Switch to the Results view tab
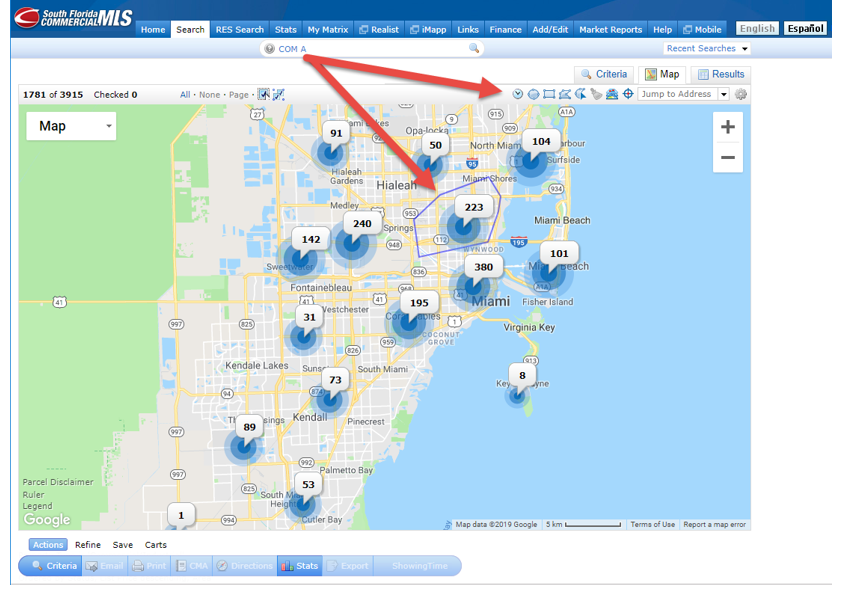Image resolution: width=844 pixels, height=593 pixels. coord(721,74)
